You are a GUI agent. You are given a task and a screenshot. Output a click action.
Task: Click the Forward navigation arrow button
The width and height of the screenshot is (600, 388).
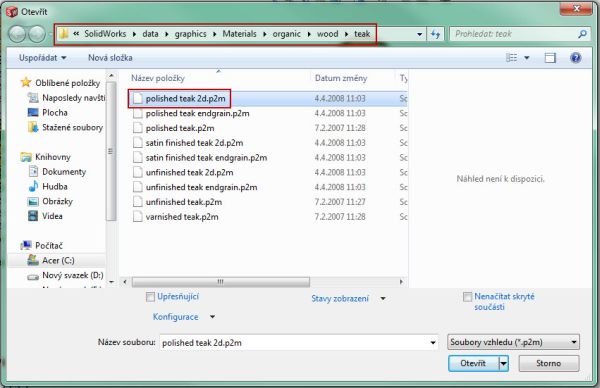[x=37, y=34]
